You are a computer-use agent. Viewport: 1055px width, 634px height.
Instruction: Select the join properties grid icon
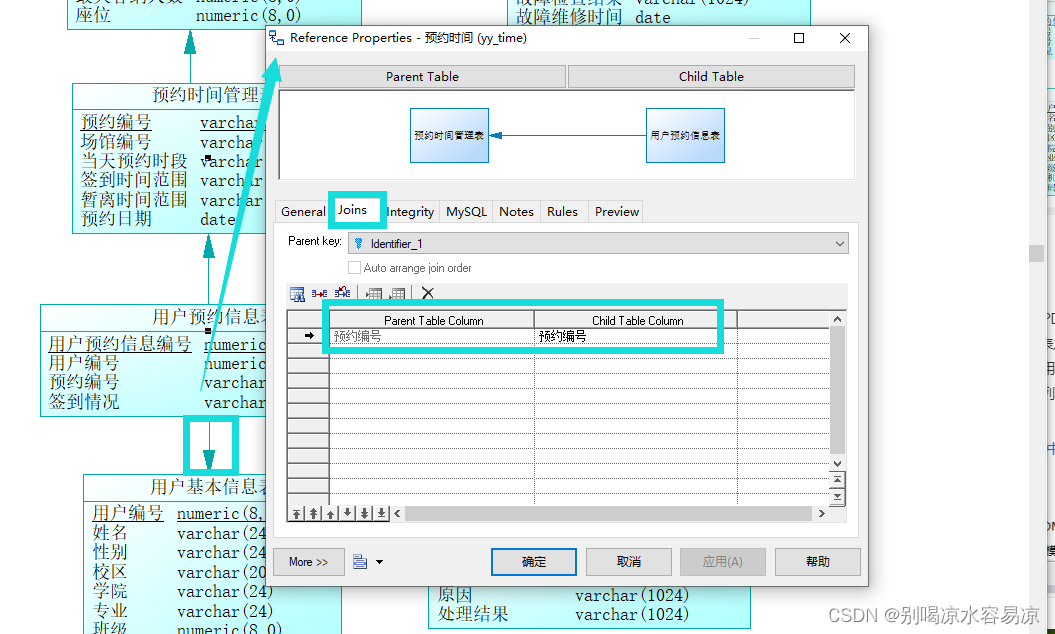296,293
